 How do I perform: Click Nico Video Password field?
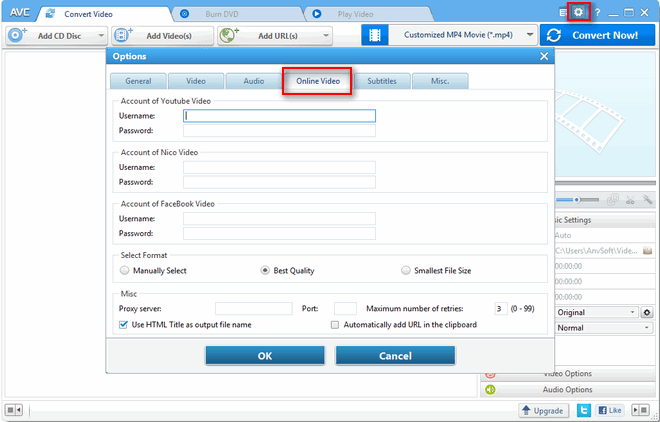(279, 182)
